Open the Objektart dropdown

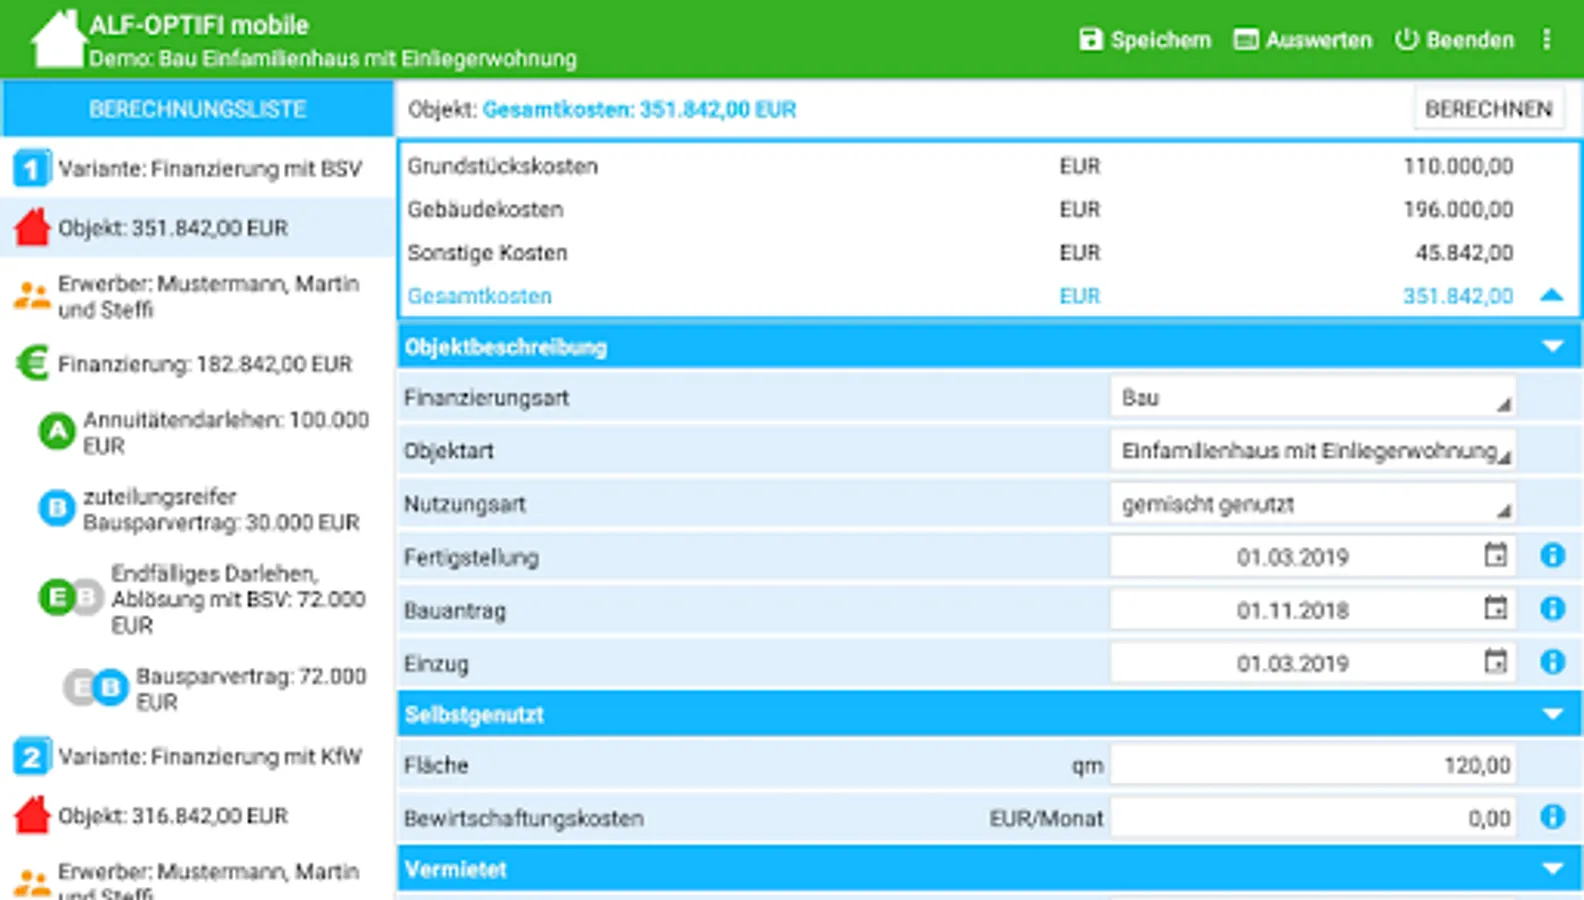[1312, 450]
